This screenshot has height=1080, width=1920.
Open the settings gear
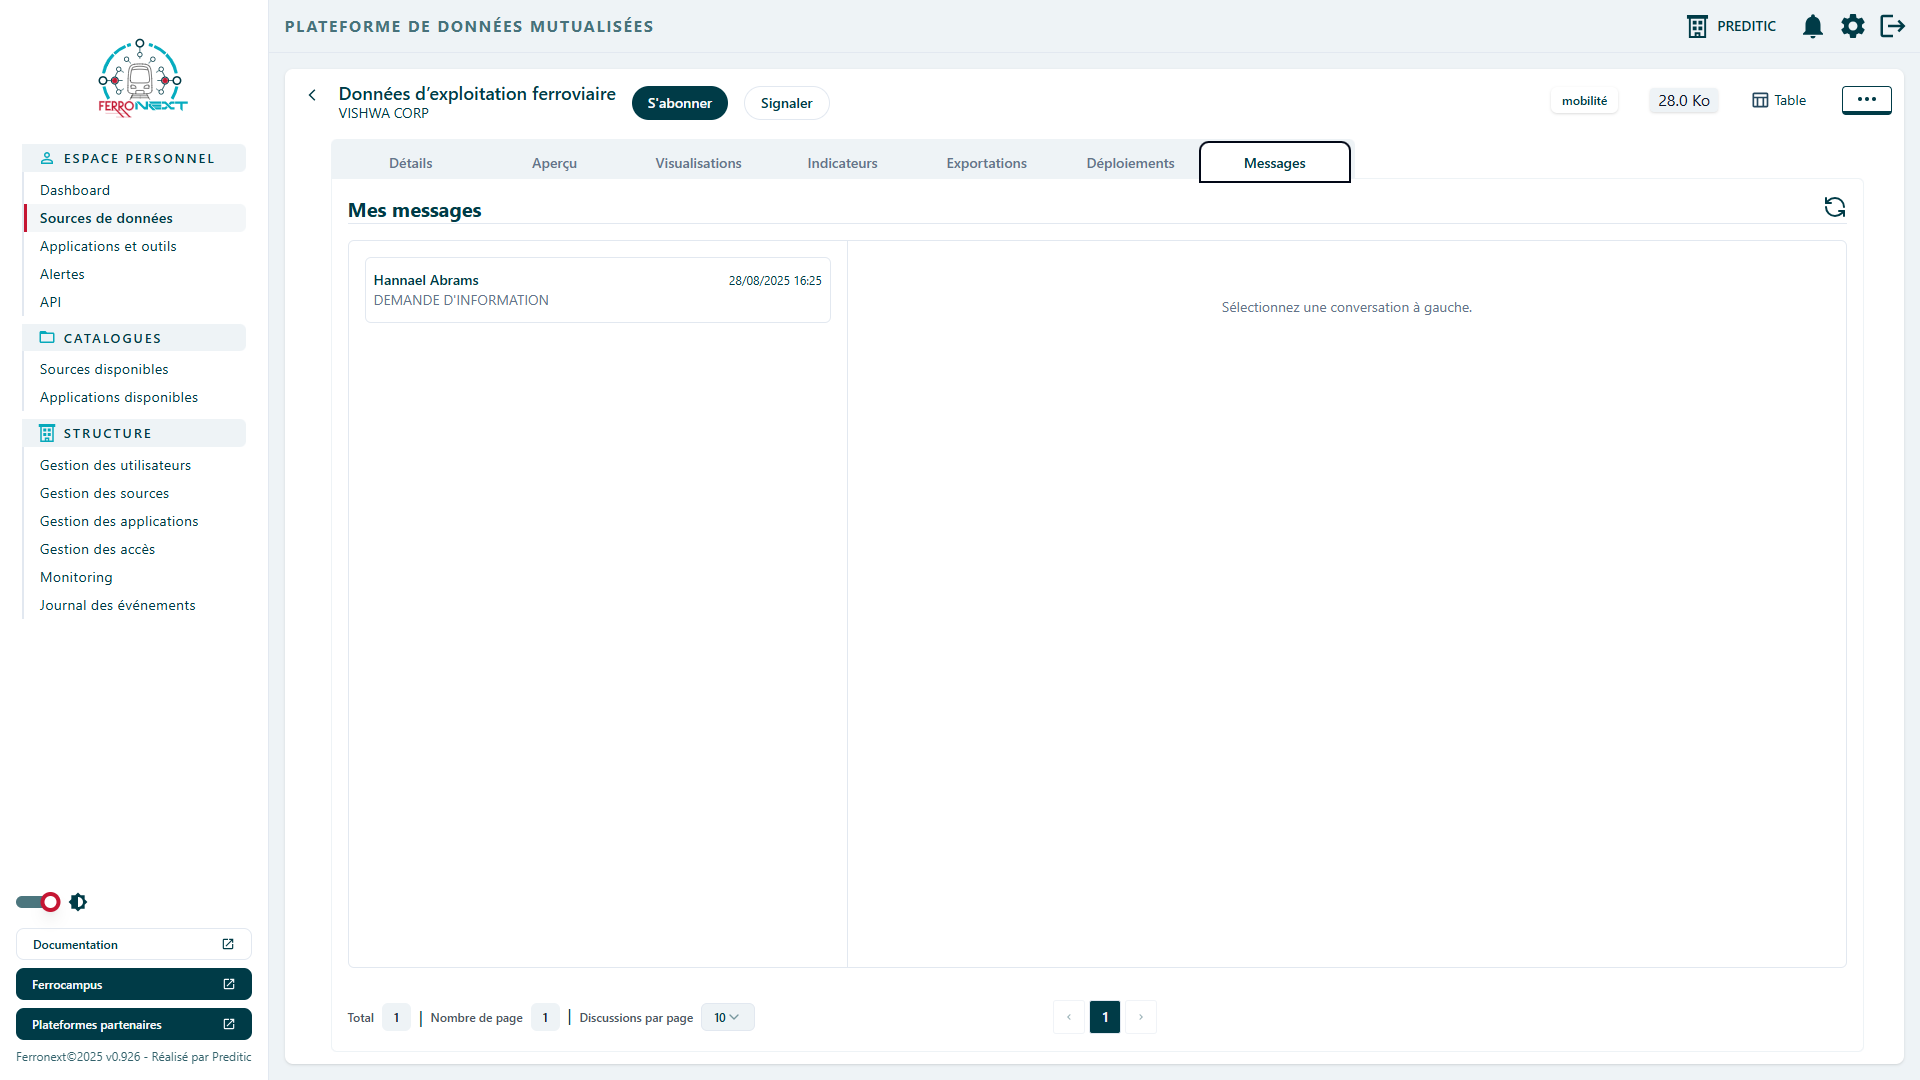coord(1852,26)
